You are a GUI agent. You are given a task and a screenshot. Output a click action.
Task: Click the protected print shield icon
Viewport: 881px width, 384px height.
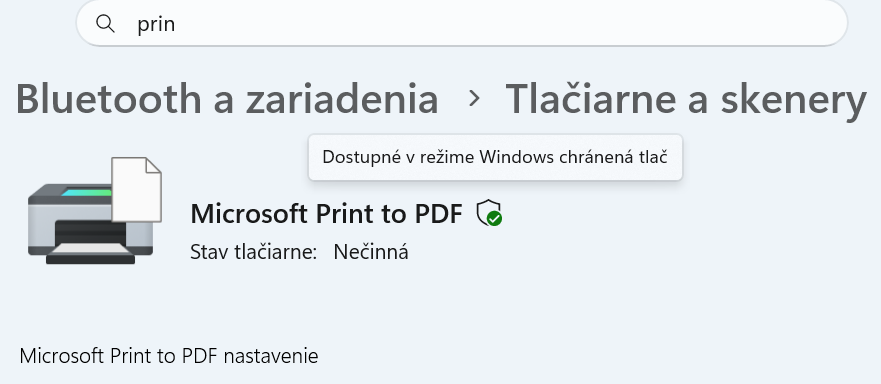(489, 213)
